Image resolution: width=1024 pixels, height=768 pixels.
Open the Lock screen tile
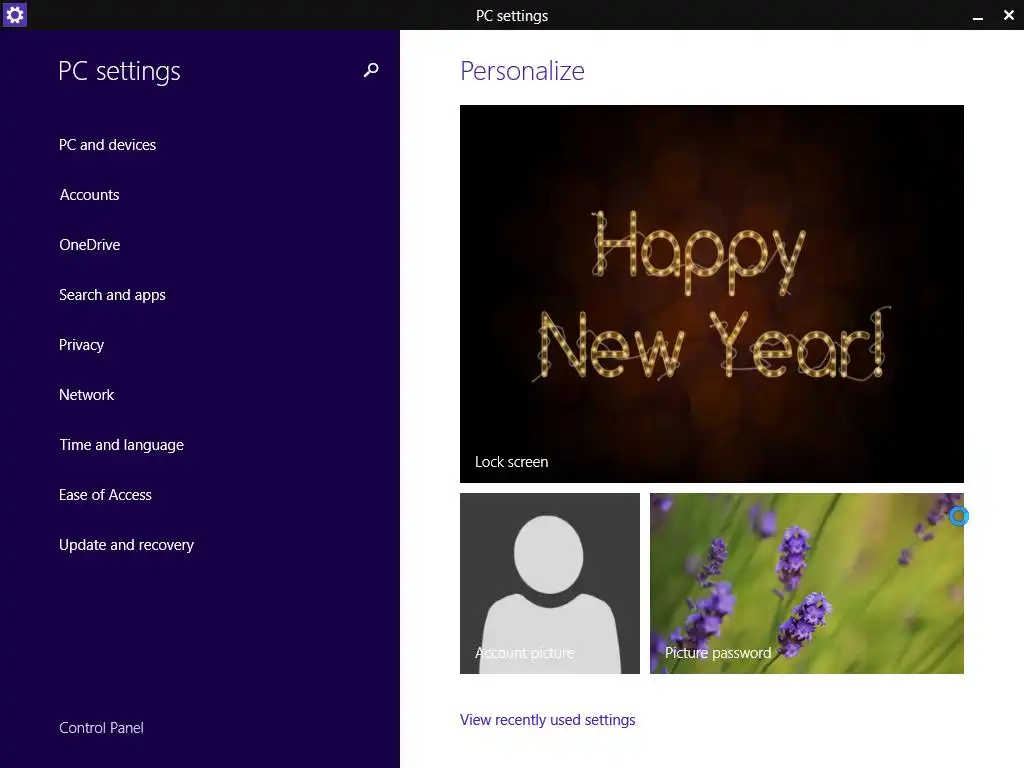point(712,294)
